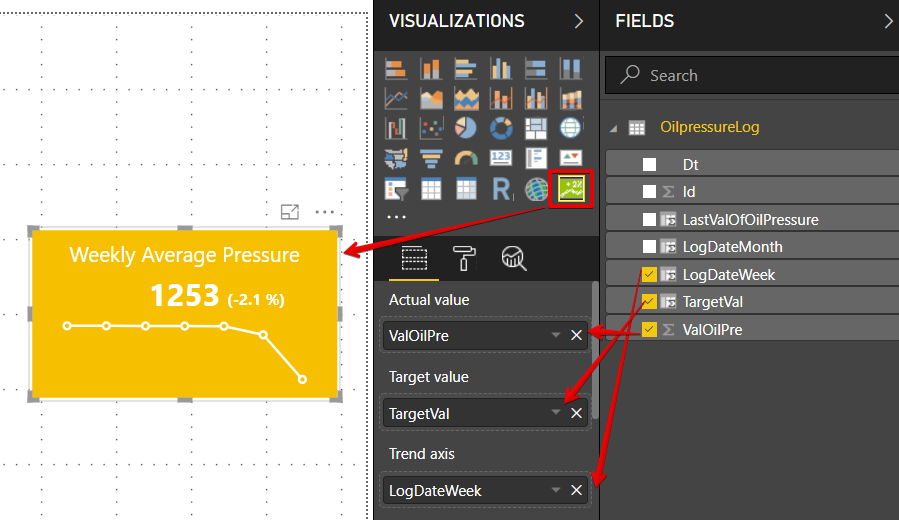The width and height of the screenshot is (899, 520).
Task: Switch to the Format paint roller tab
Action: (466, 257)
